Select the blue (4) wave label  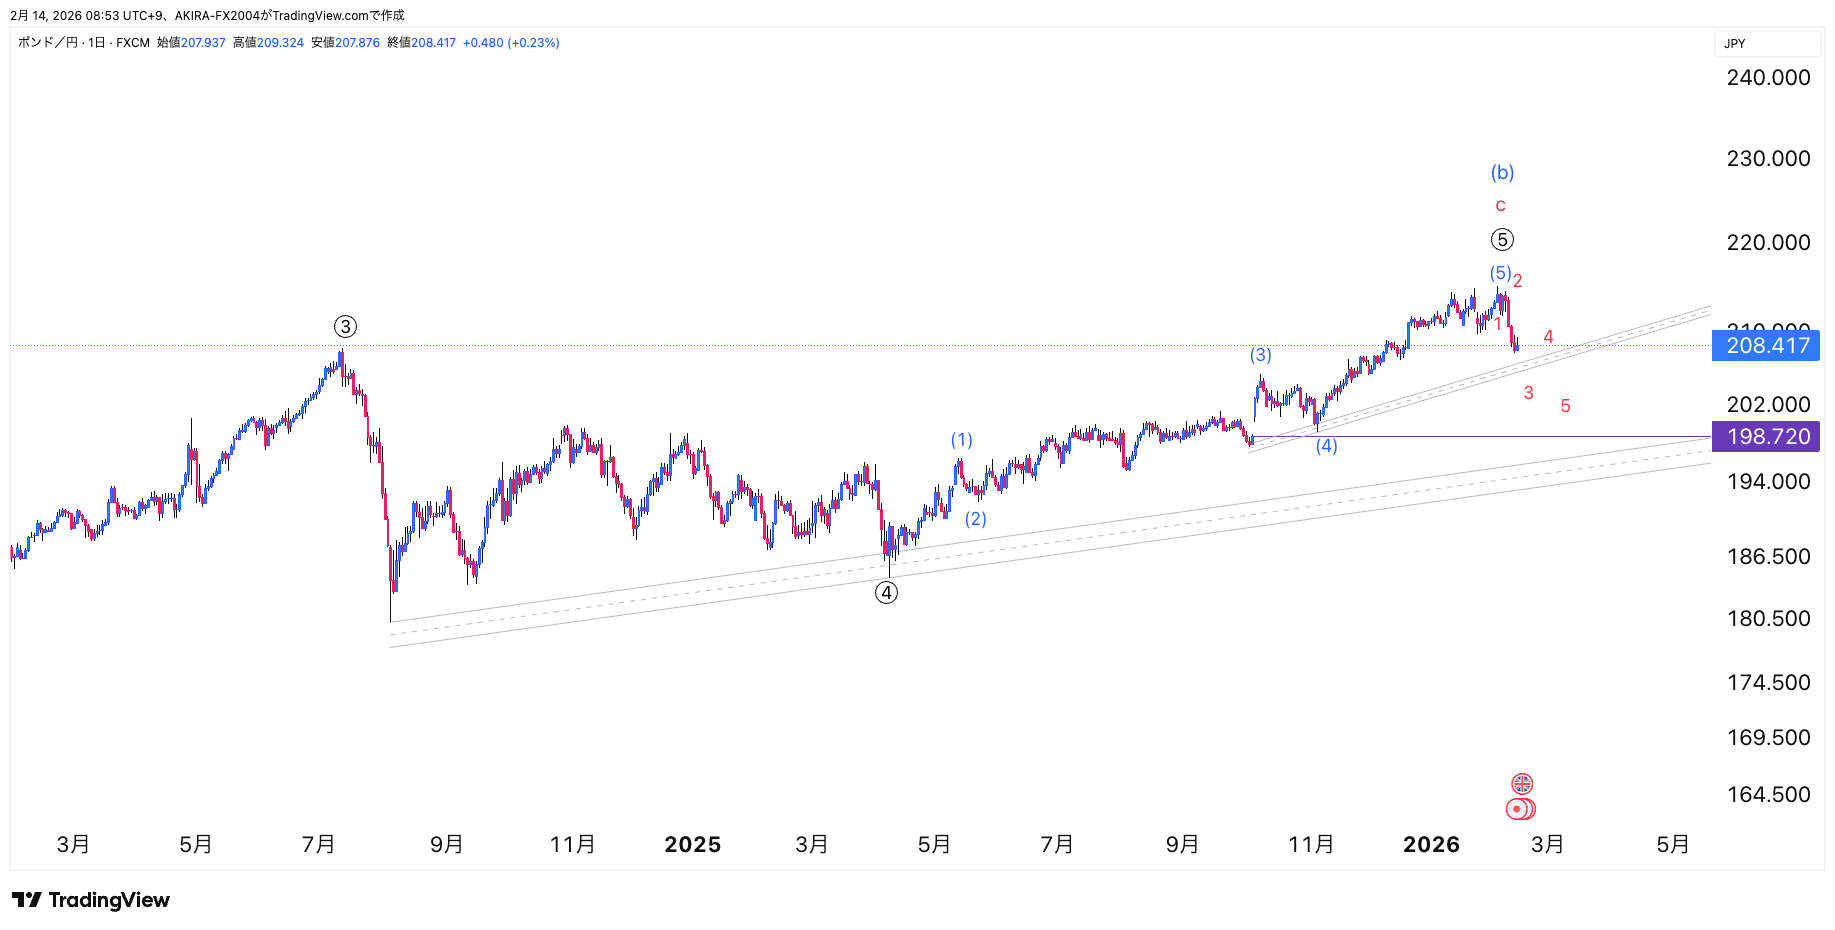(1326, 446)
